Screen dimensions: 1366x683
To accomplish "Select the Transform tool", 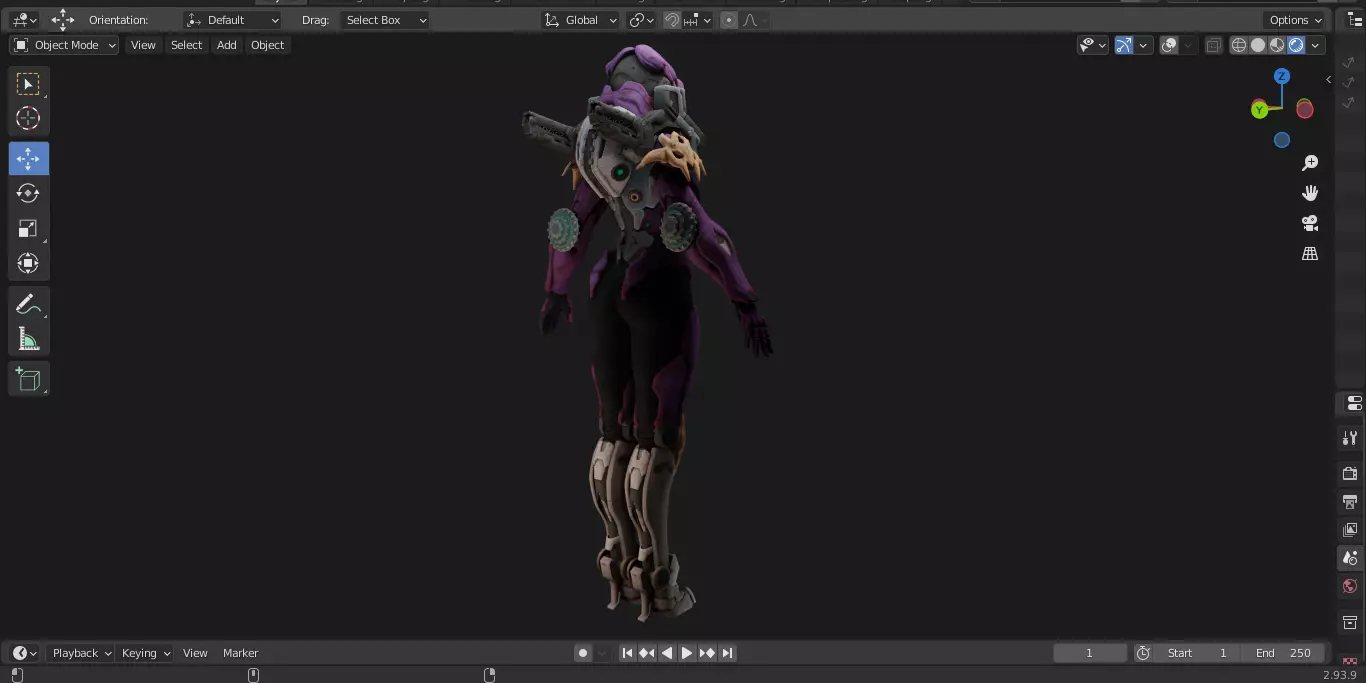I will pyautogui.click(x=28, y=263).
